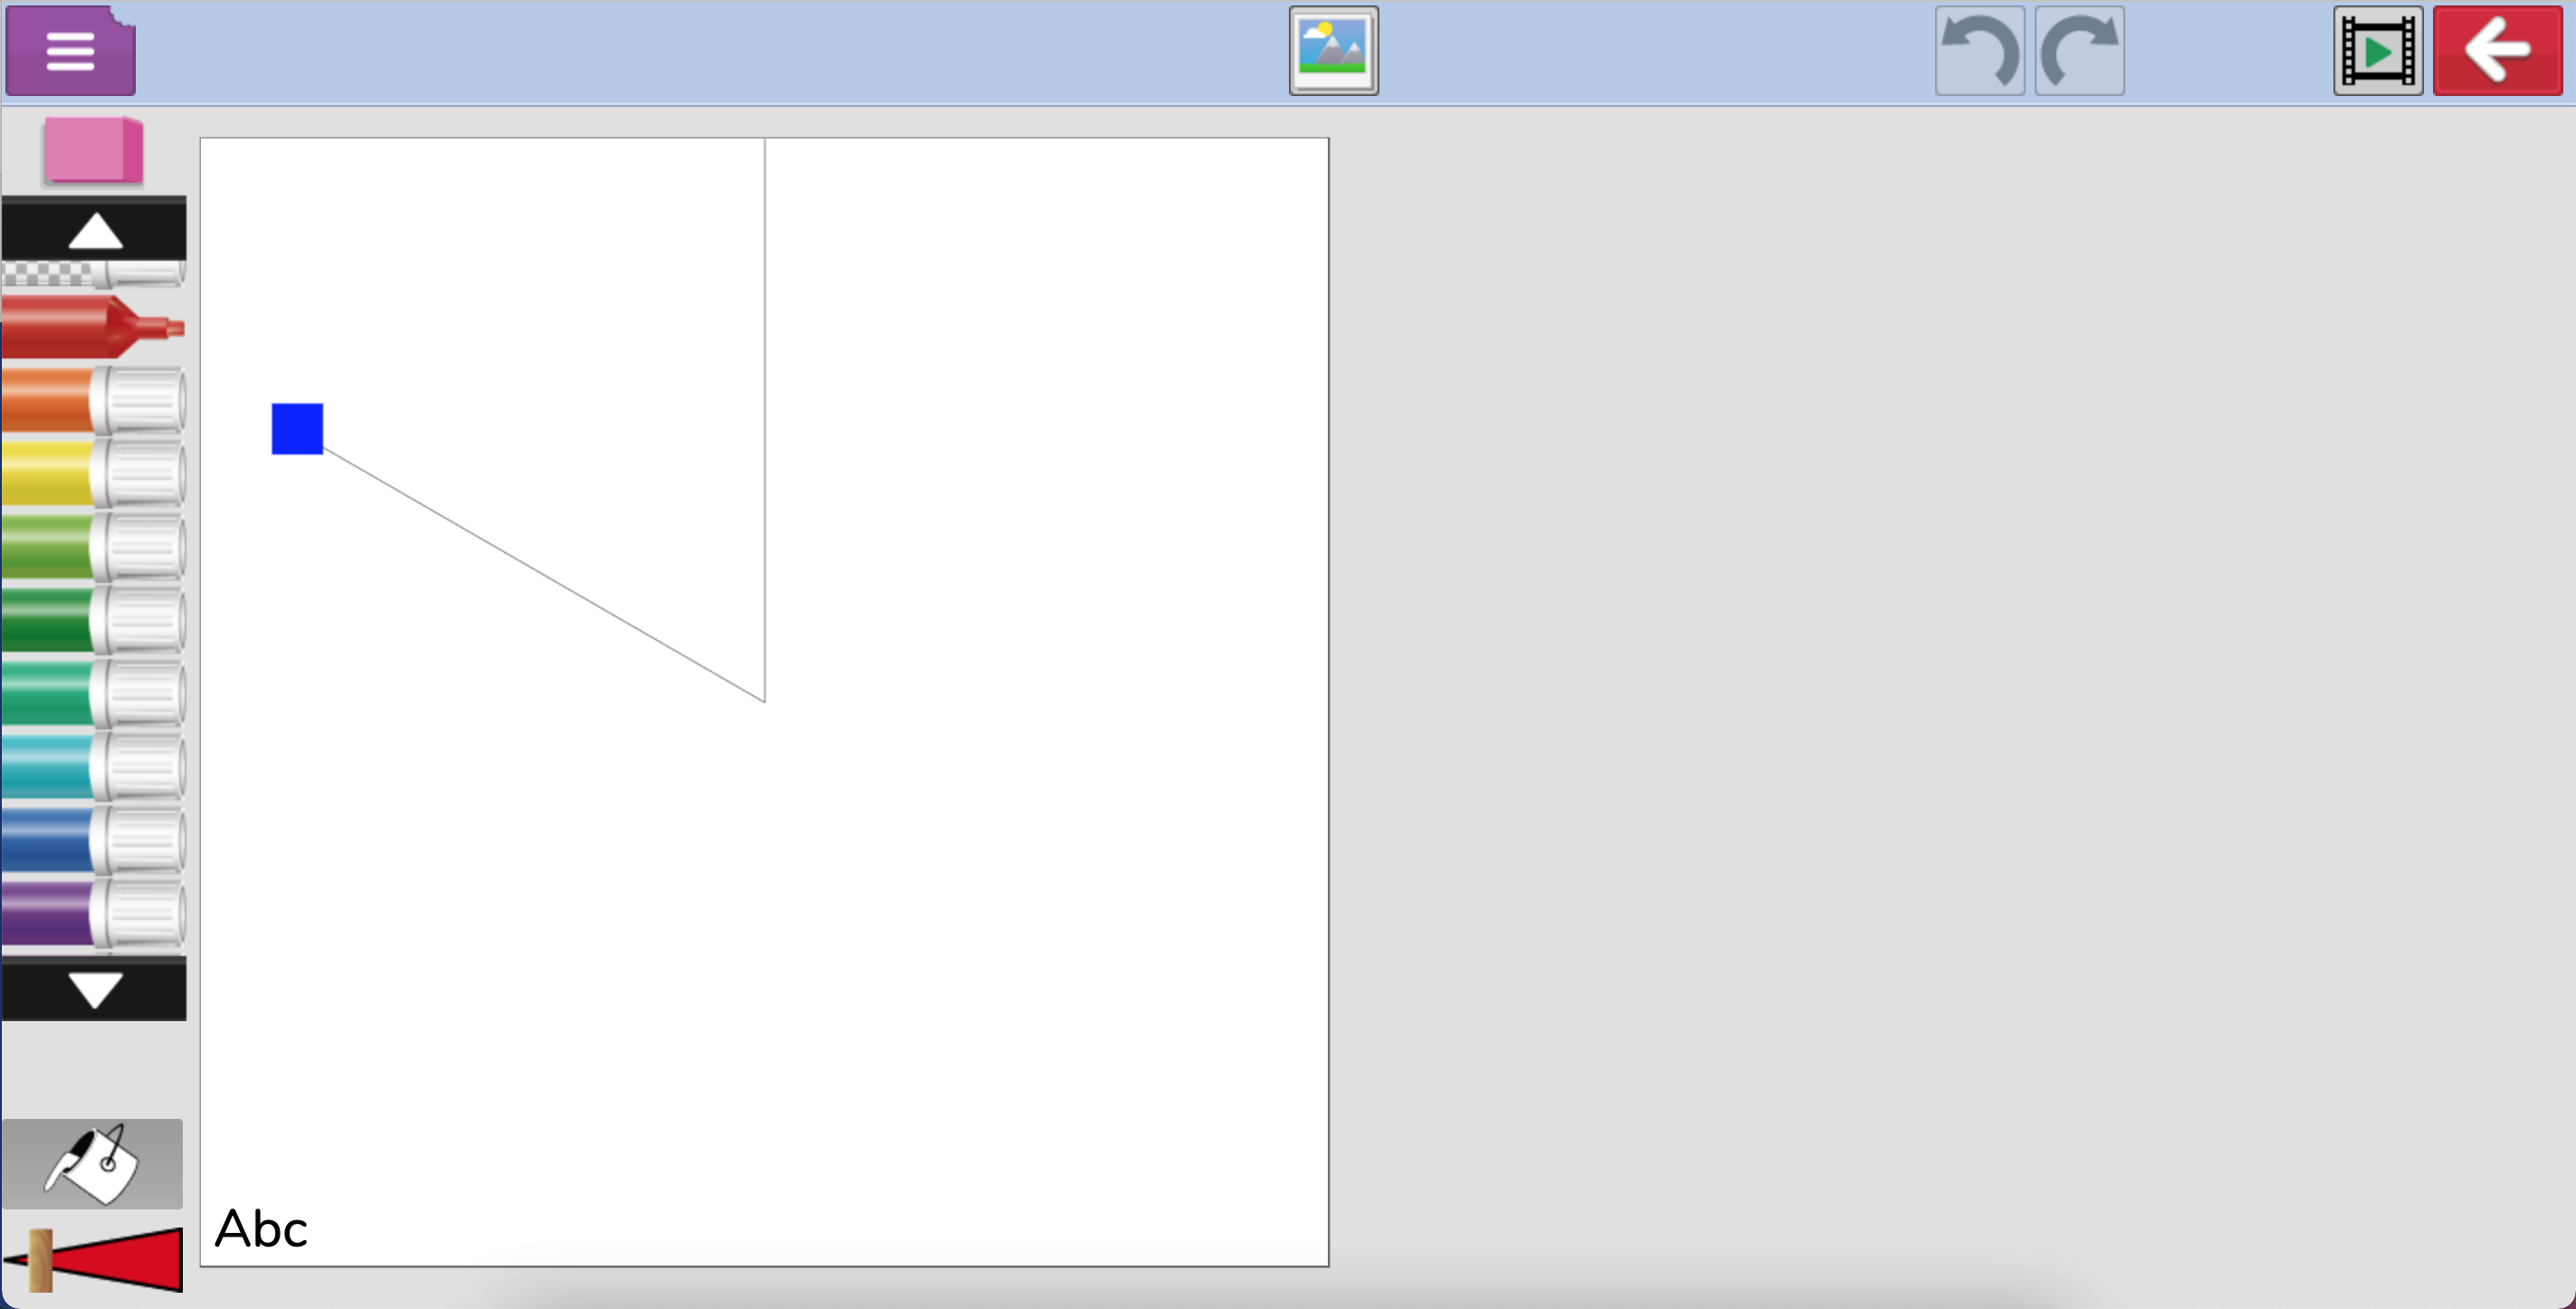Select the red marker
Screen dimensions: 2576x1309
click(93, 327)
